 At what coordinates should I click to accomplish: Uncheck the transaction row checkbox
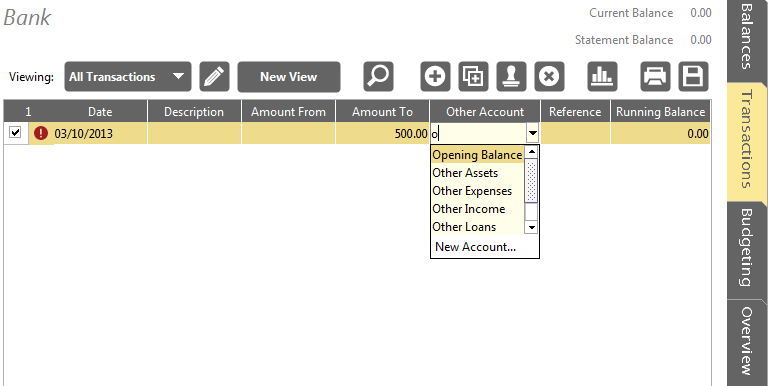point(15,132)
